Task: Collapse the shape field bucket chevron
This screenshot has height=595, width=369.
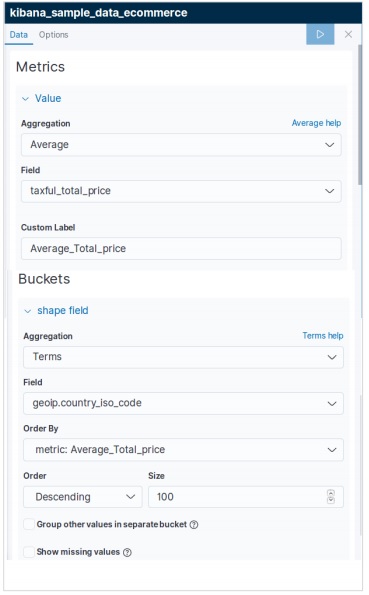Action: (27, 311)
